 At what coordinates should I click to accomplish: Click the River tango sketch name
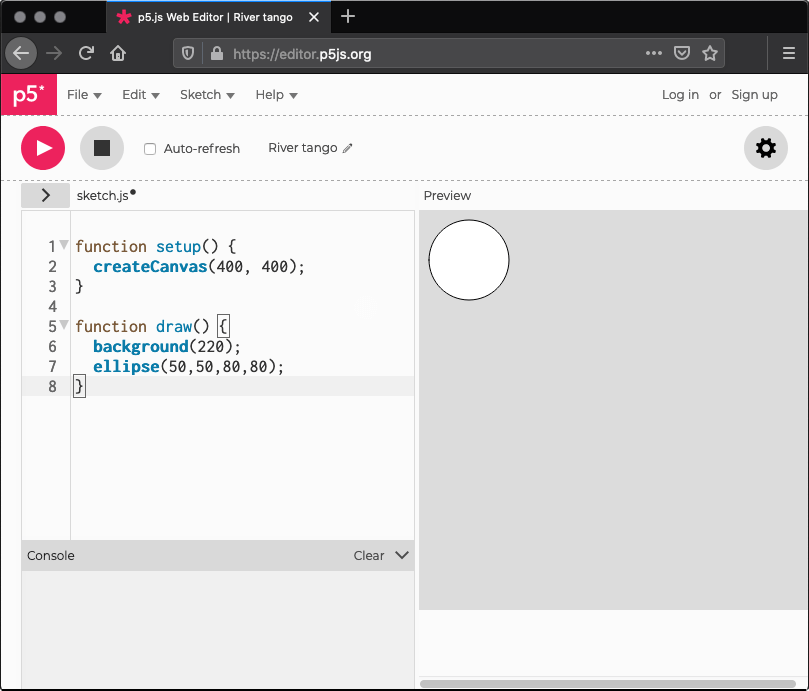302,148
